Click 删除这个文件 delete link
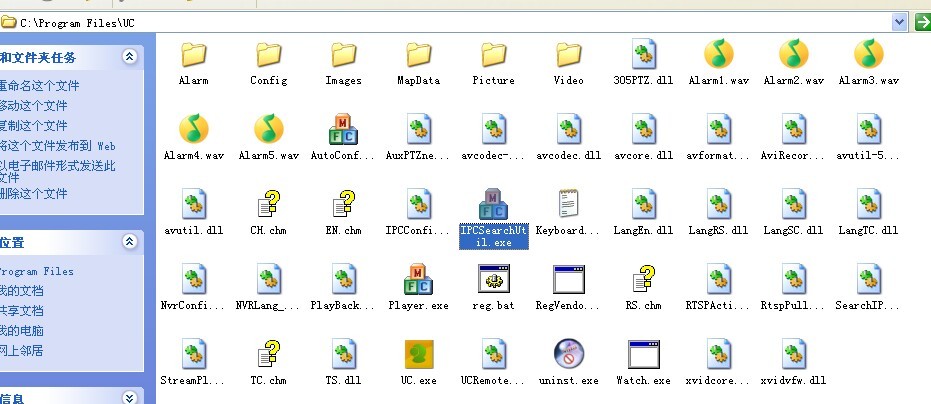931x404 pixels. point(33,194)
